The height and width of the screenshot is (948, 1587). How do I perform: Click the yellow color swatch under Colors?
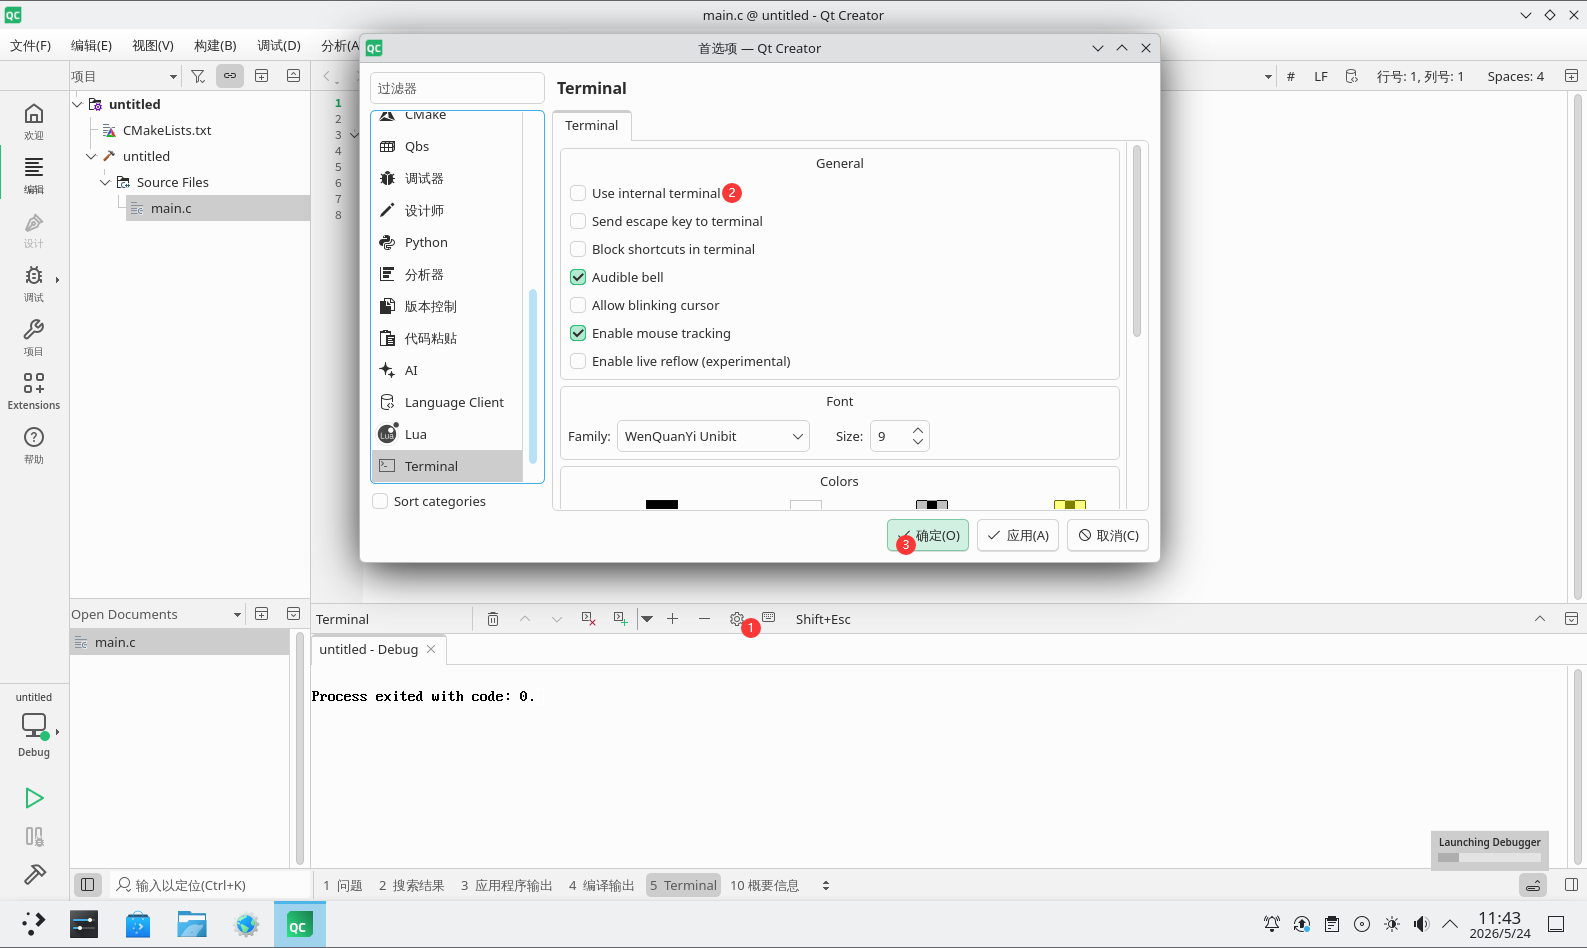1070,504
